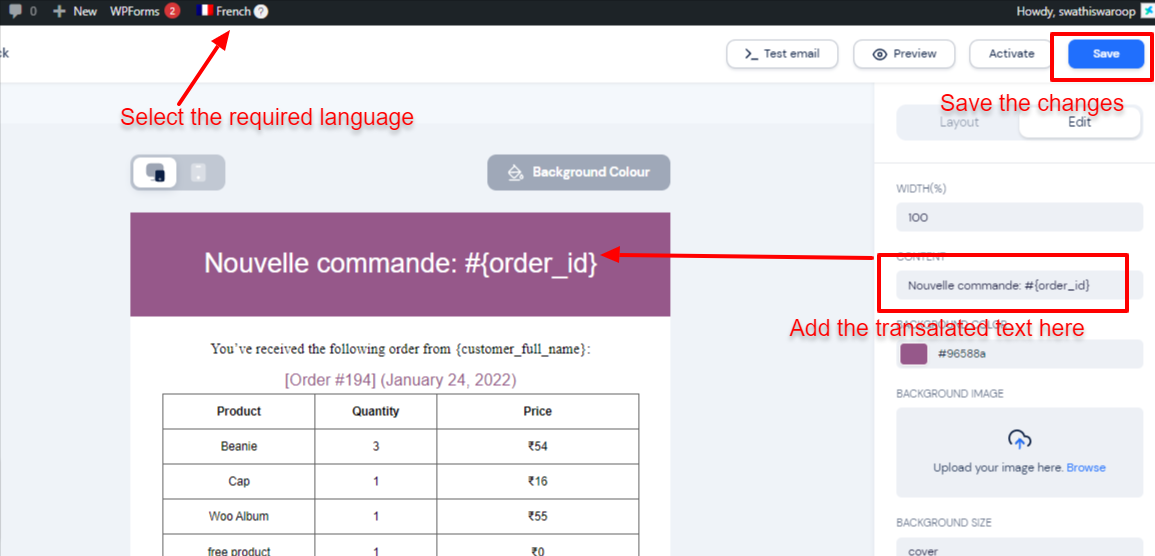Click the Test email button
Screen dimensions: 1155x556
coord(782,54)
